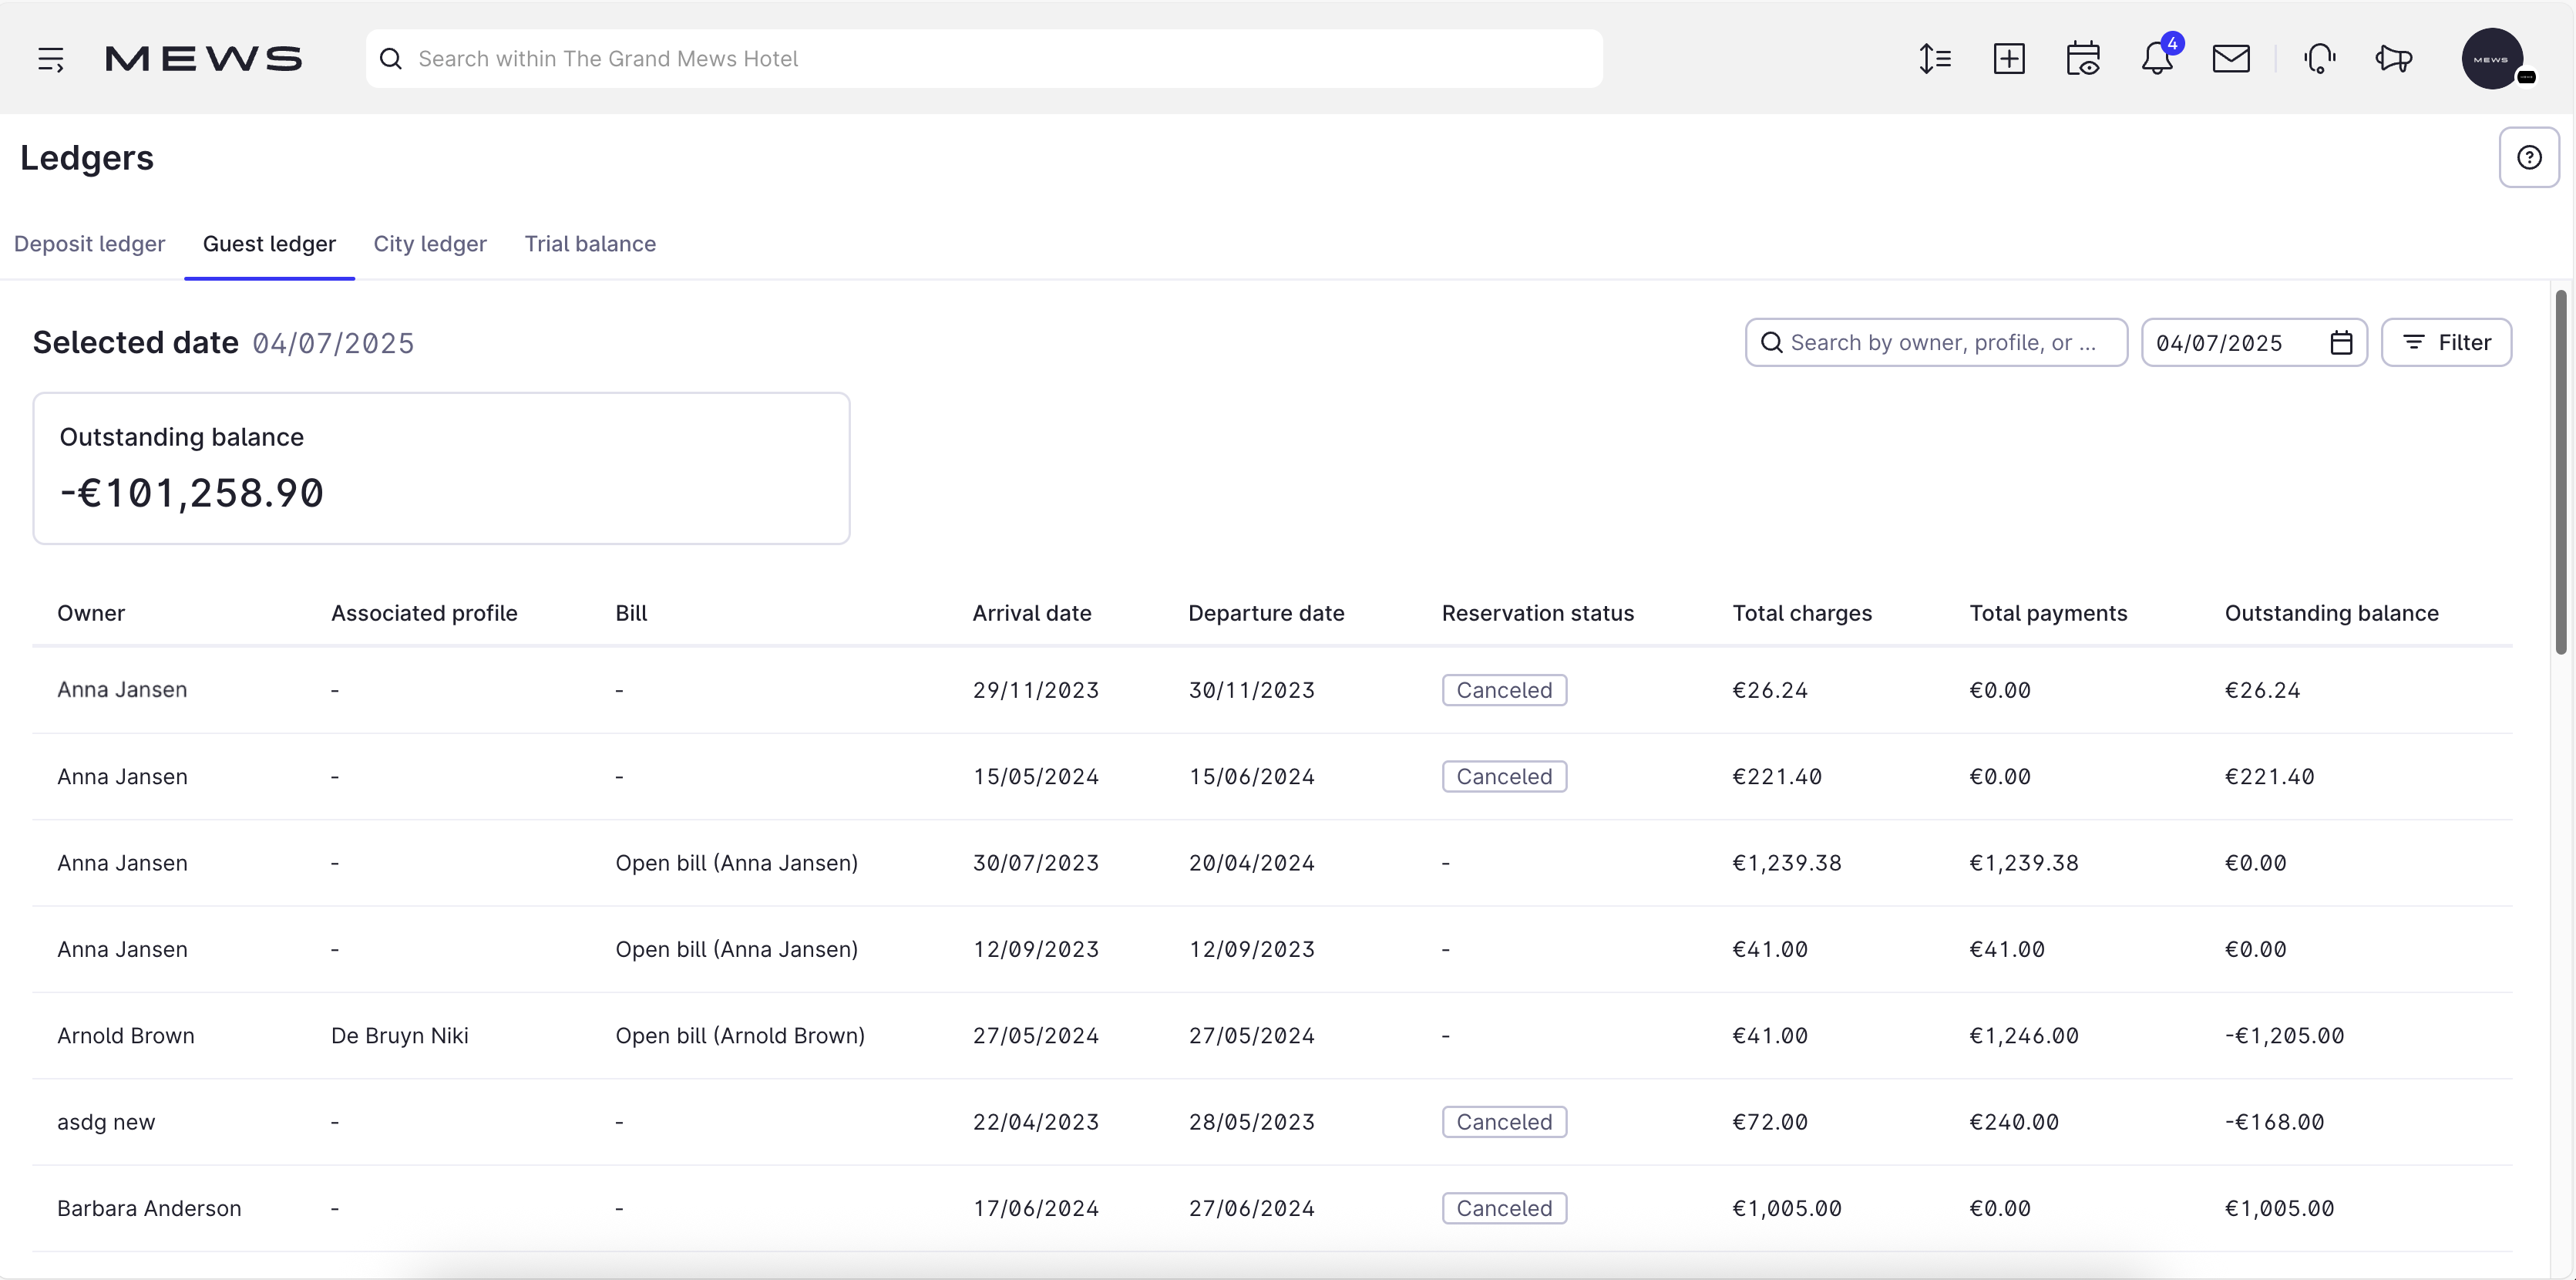
Task: Click the Bill column header
Action: tap(631, 613)
